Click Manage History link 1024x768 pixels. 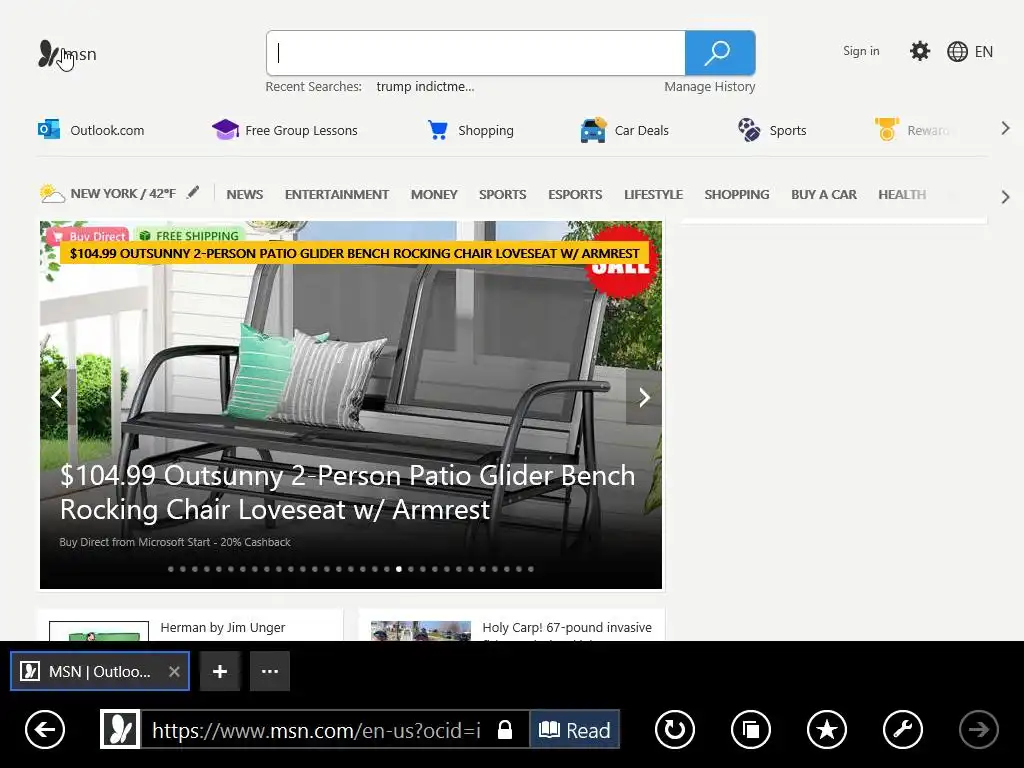tap(710, 86)
